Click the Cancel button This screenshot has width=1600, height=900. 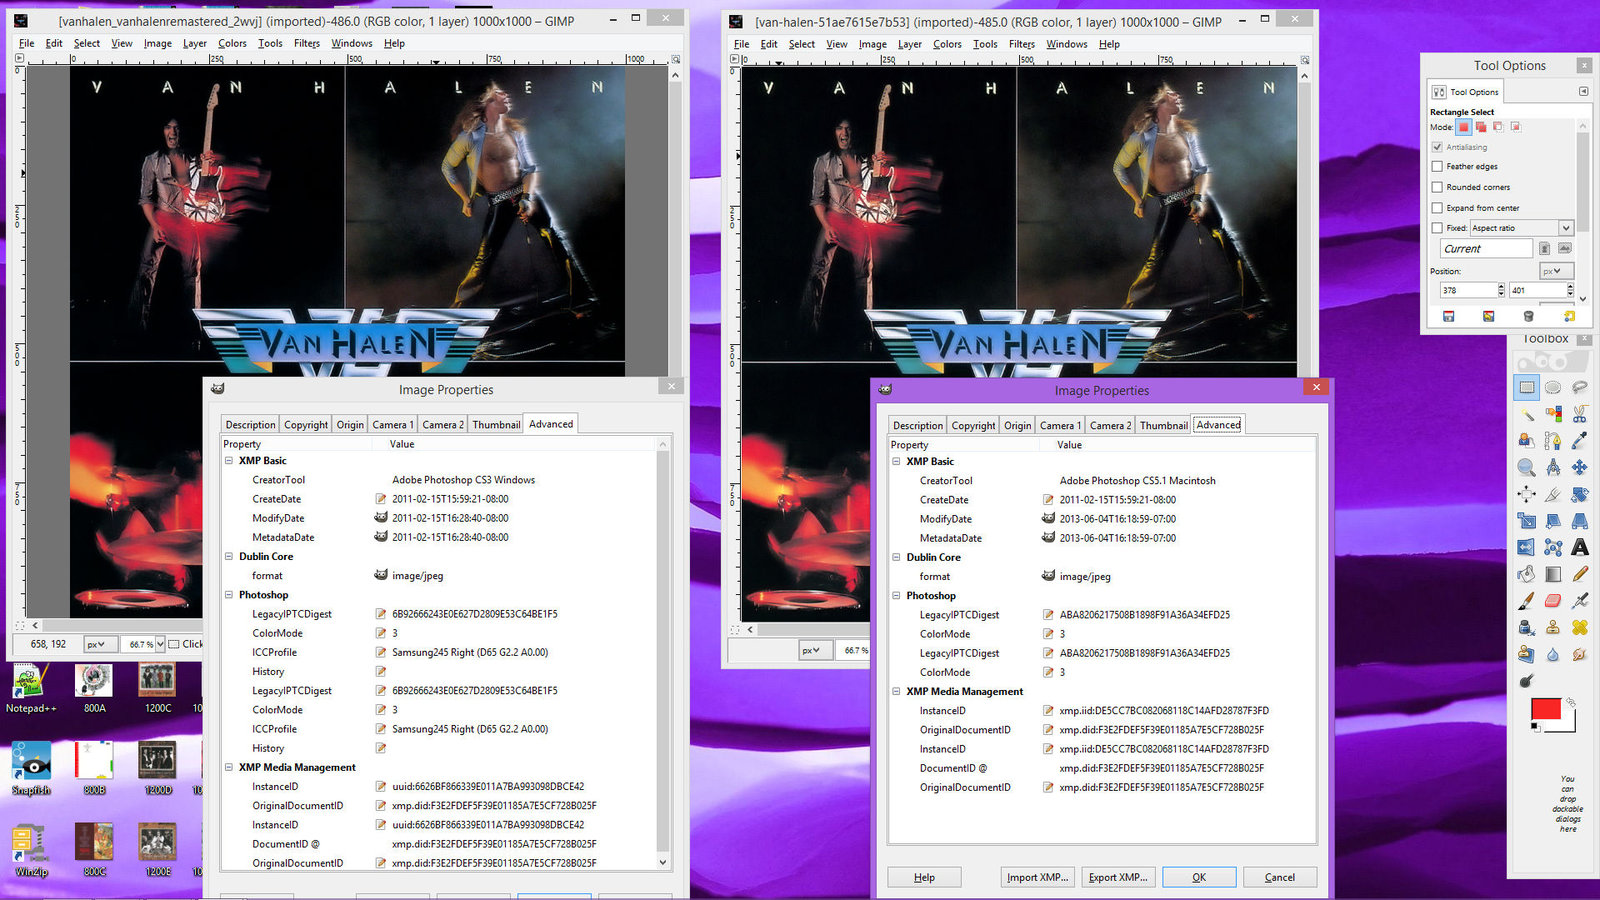pos(1279,877)
